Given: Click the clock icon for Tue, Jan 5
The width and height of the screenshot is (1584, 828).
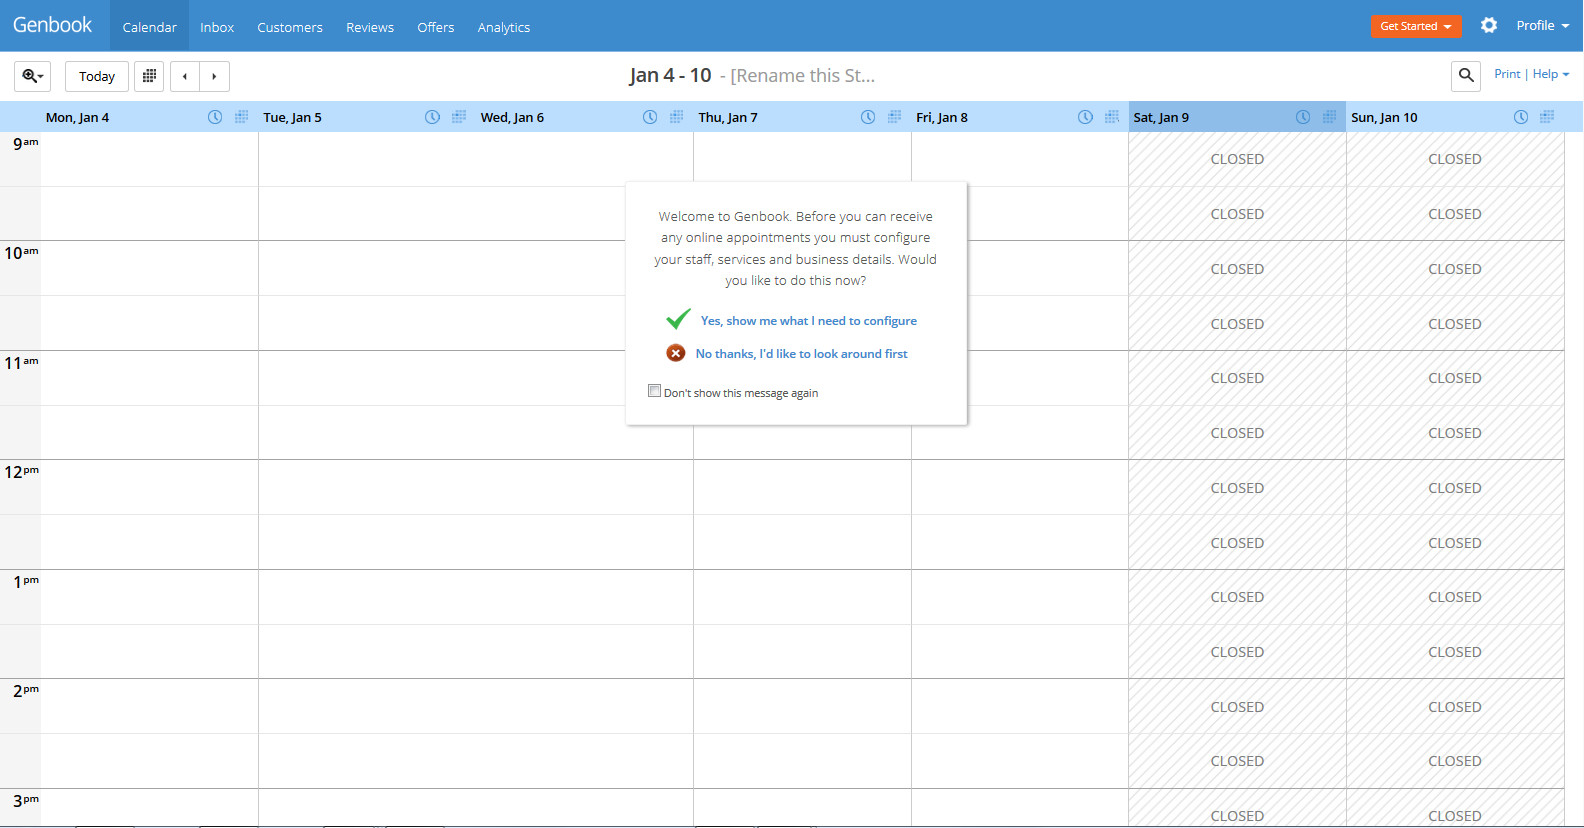Looking at the screenshot, I should click(432, 117).
